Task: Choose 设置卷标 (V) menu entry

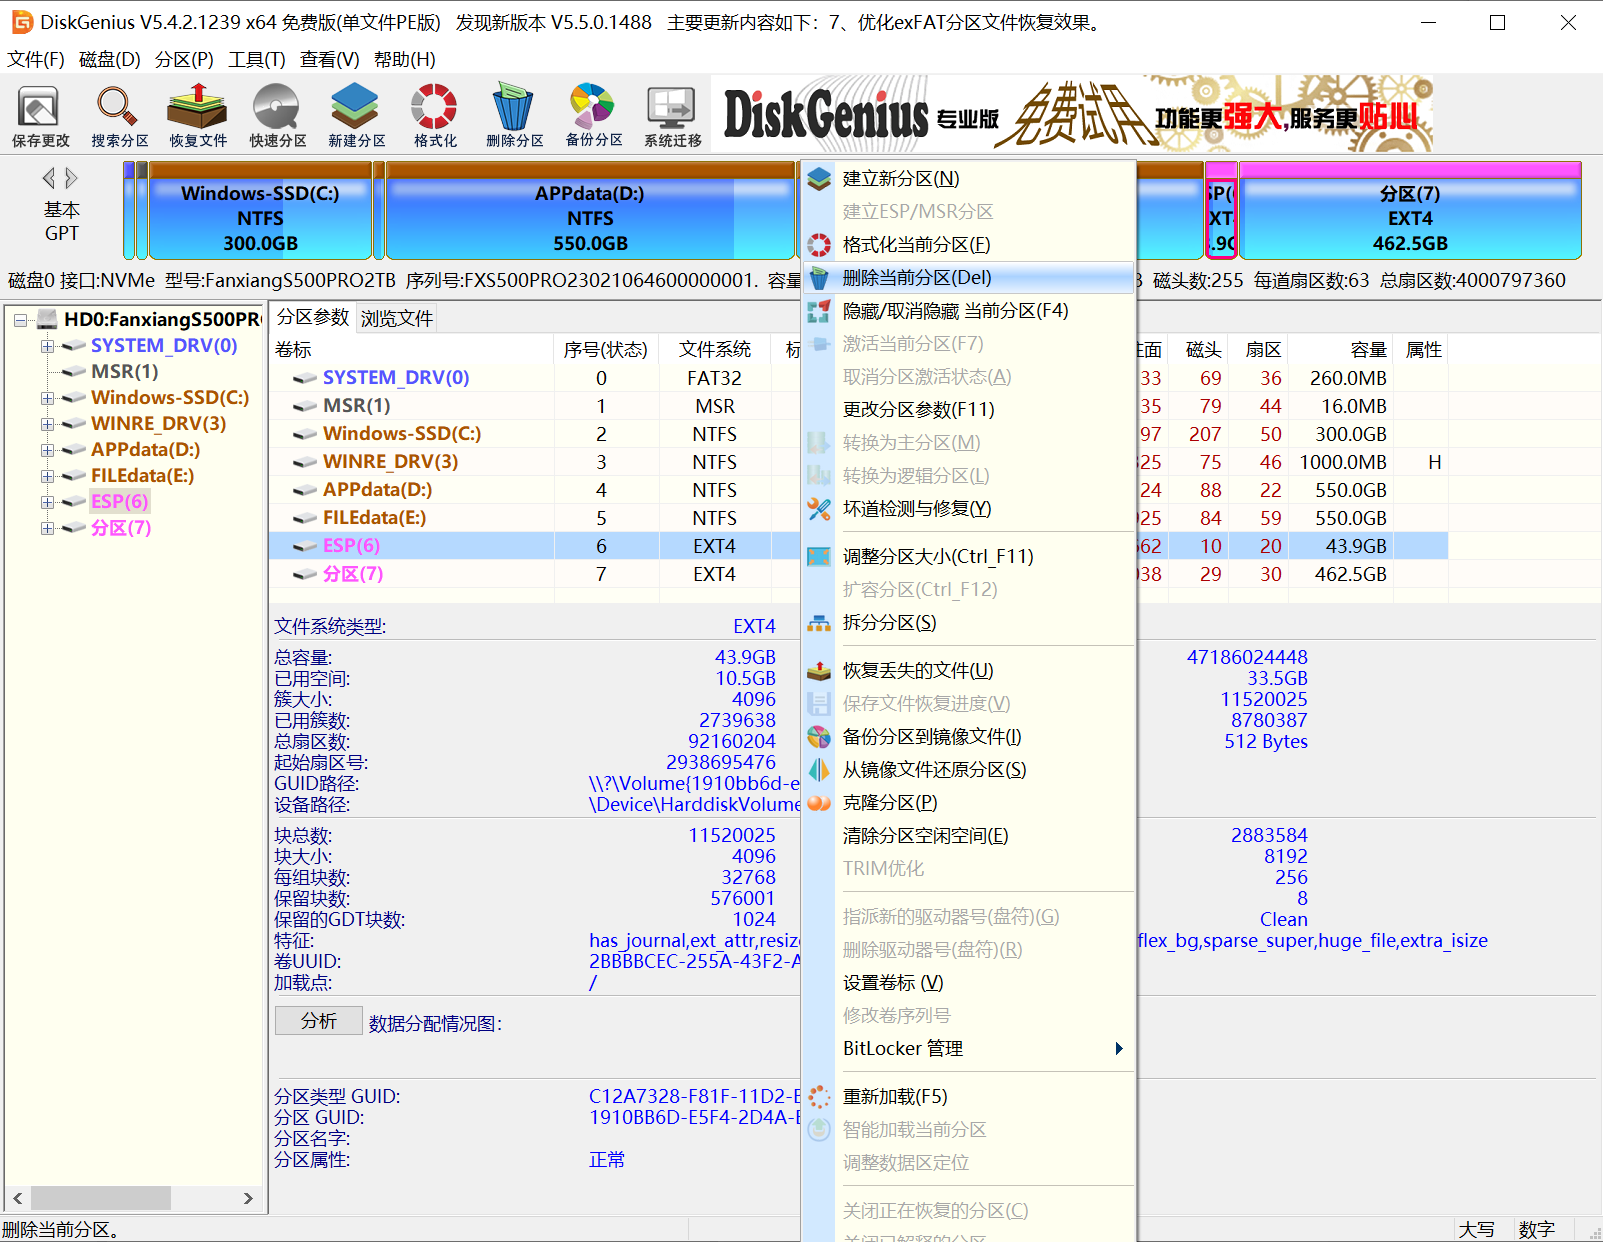Action: click(x=969, y=984)
